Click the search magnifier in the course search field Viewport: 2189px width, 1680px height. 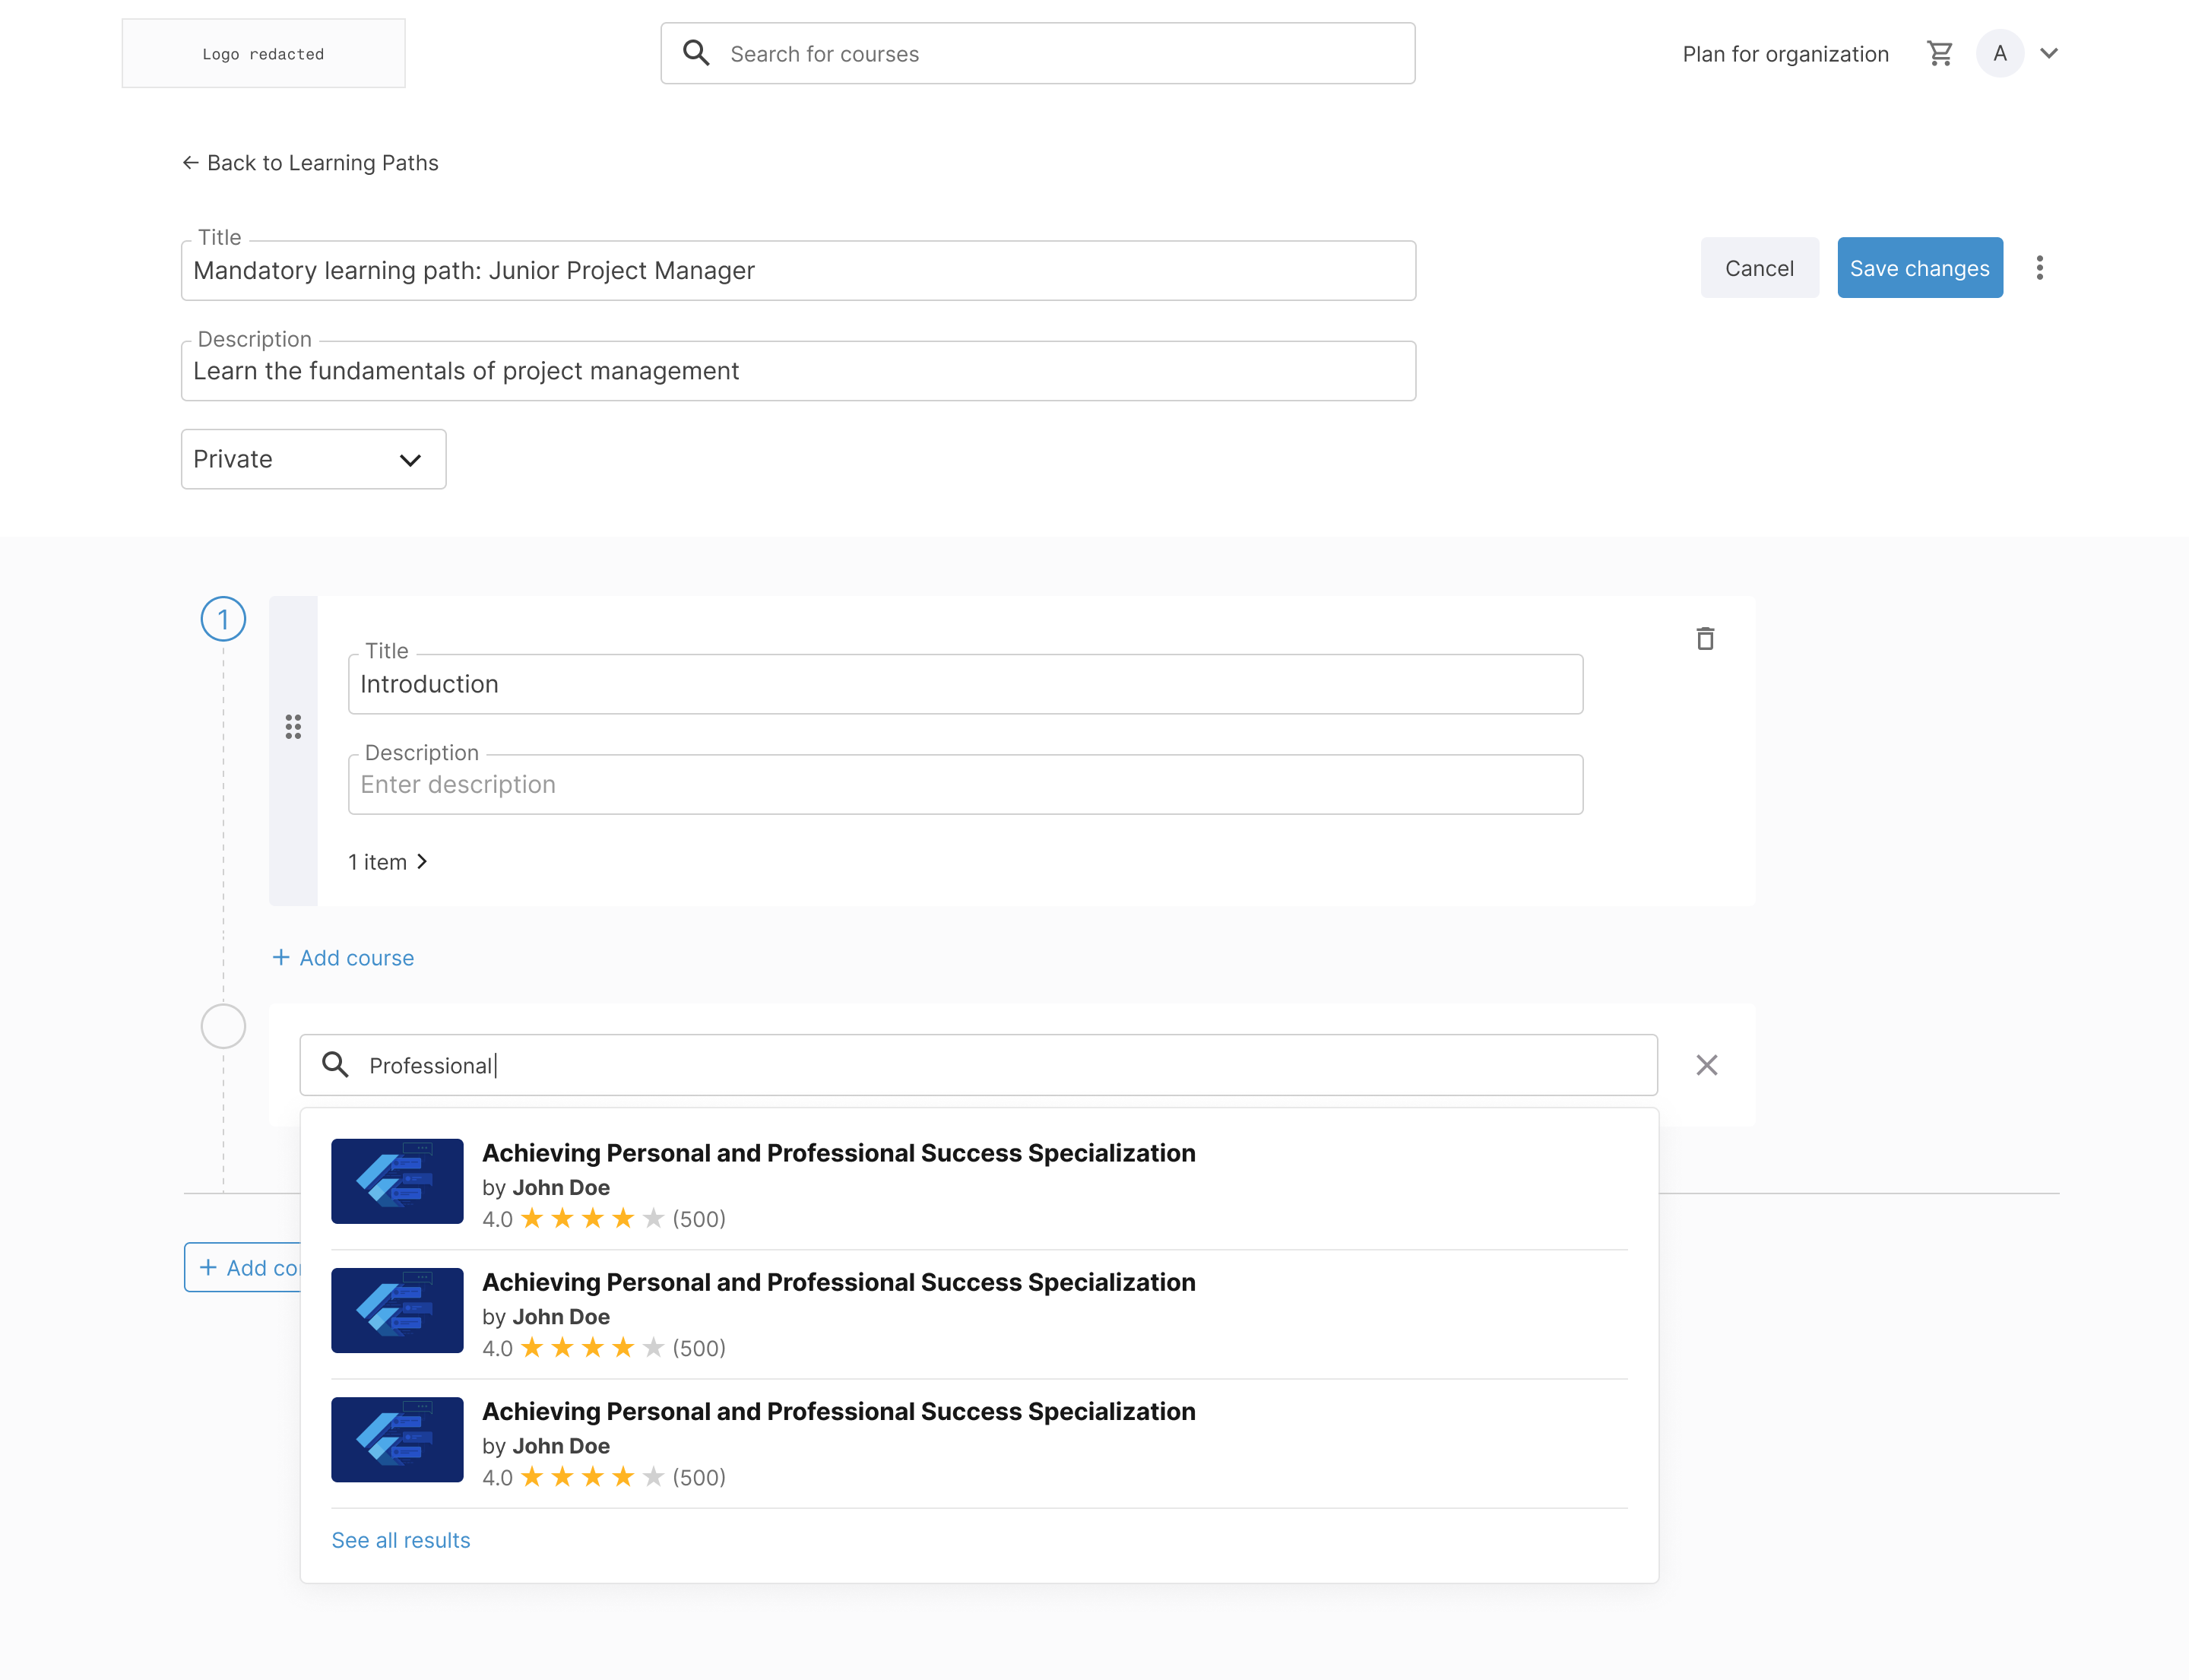pos(696,53)
